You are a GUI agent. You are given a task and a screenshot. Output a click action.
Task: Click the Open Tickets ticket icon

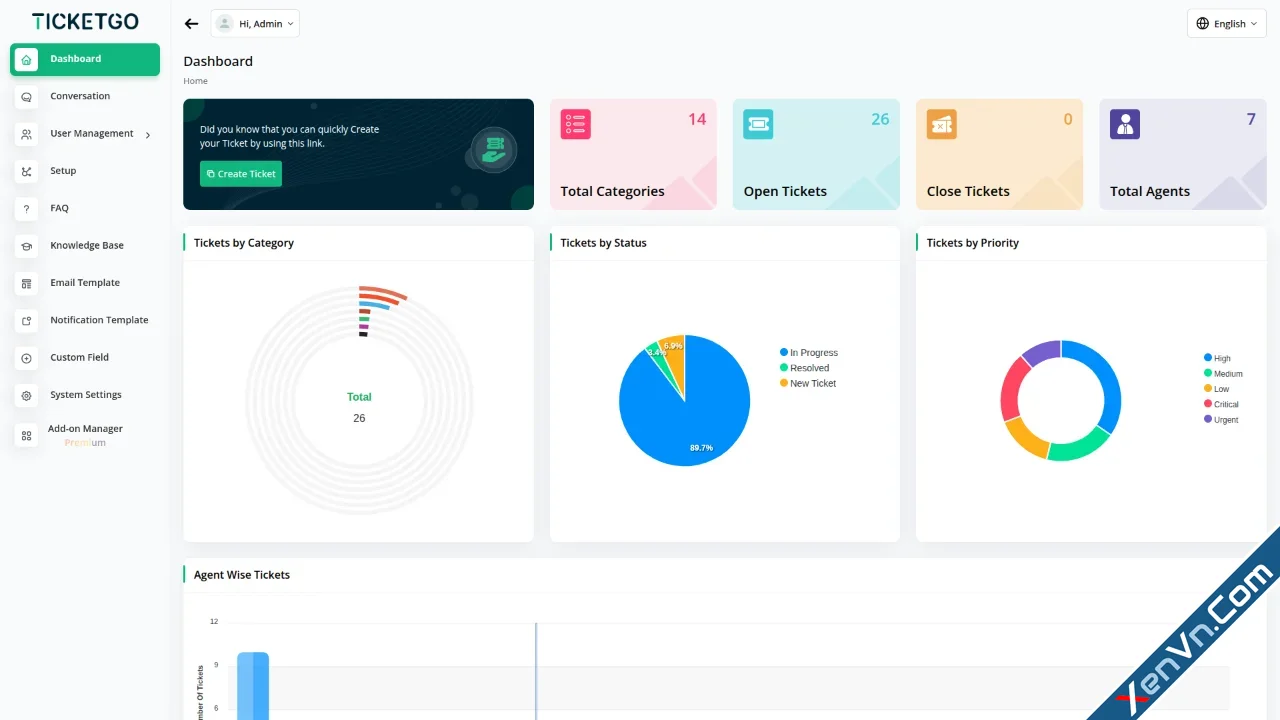coord(758,124)
